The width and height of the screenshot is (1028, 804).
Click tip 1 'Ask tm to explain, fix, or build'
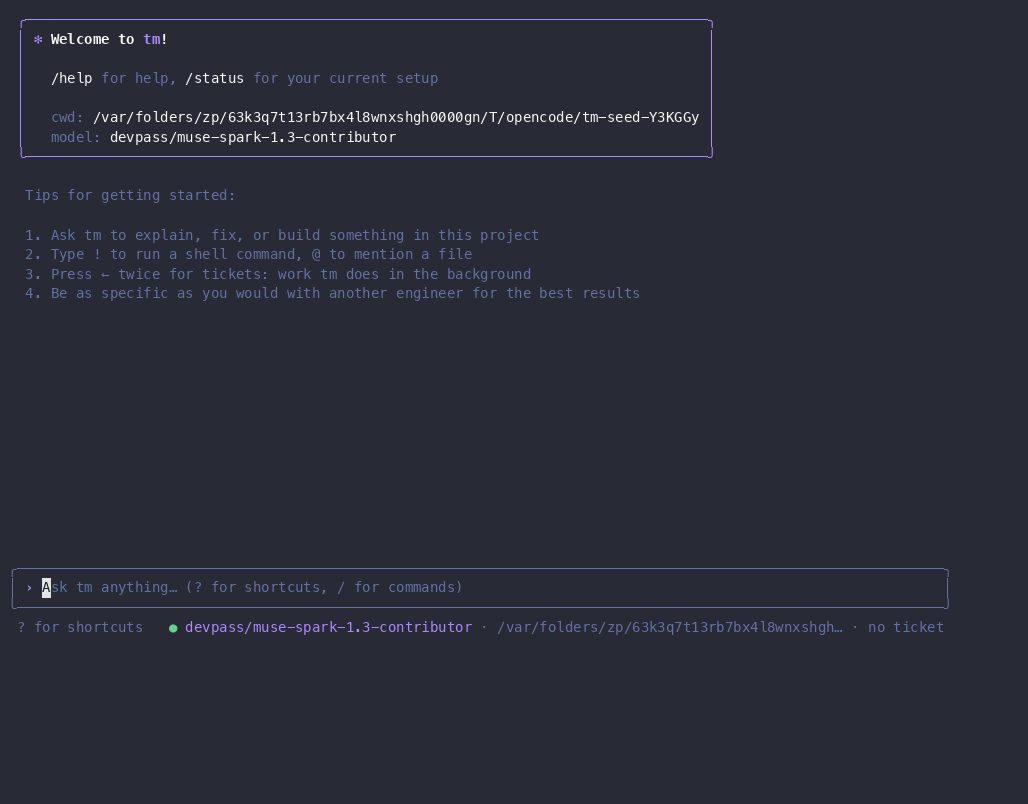pos(282,235)
